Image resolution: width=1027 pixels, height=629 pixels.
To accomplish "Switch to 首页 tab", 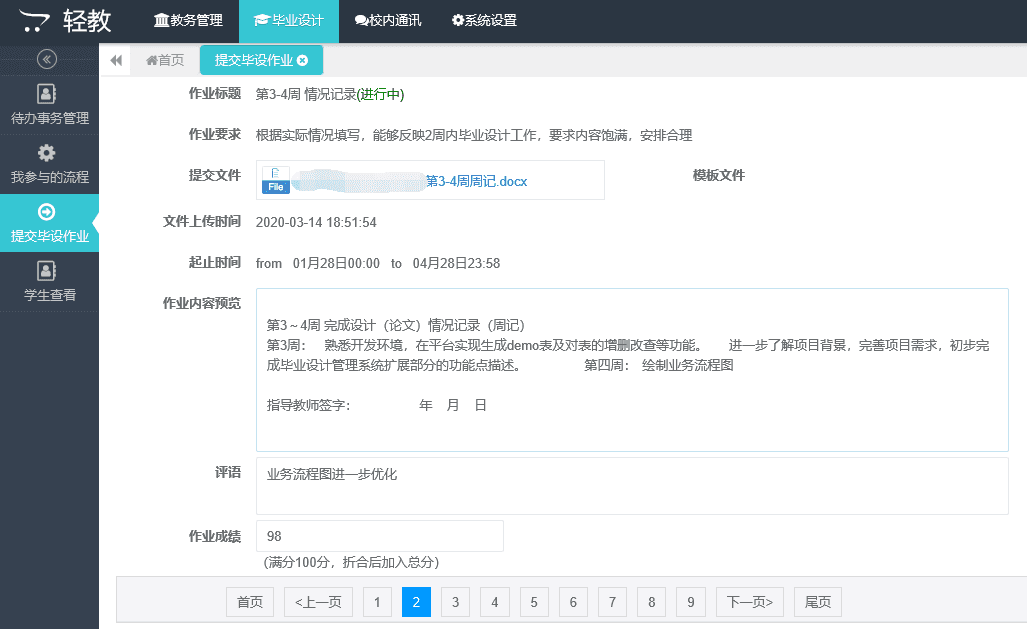I will pos(165,60).
